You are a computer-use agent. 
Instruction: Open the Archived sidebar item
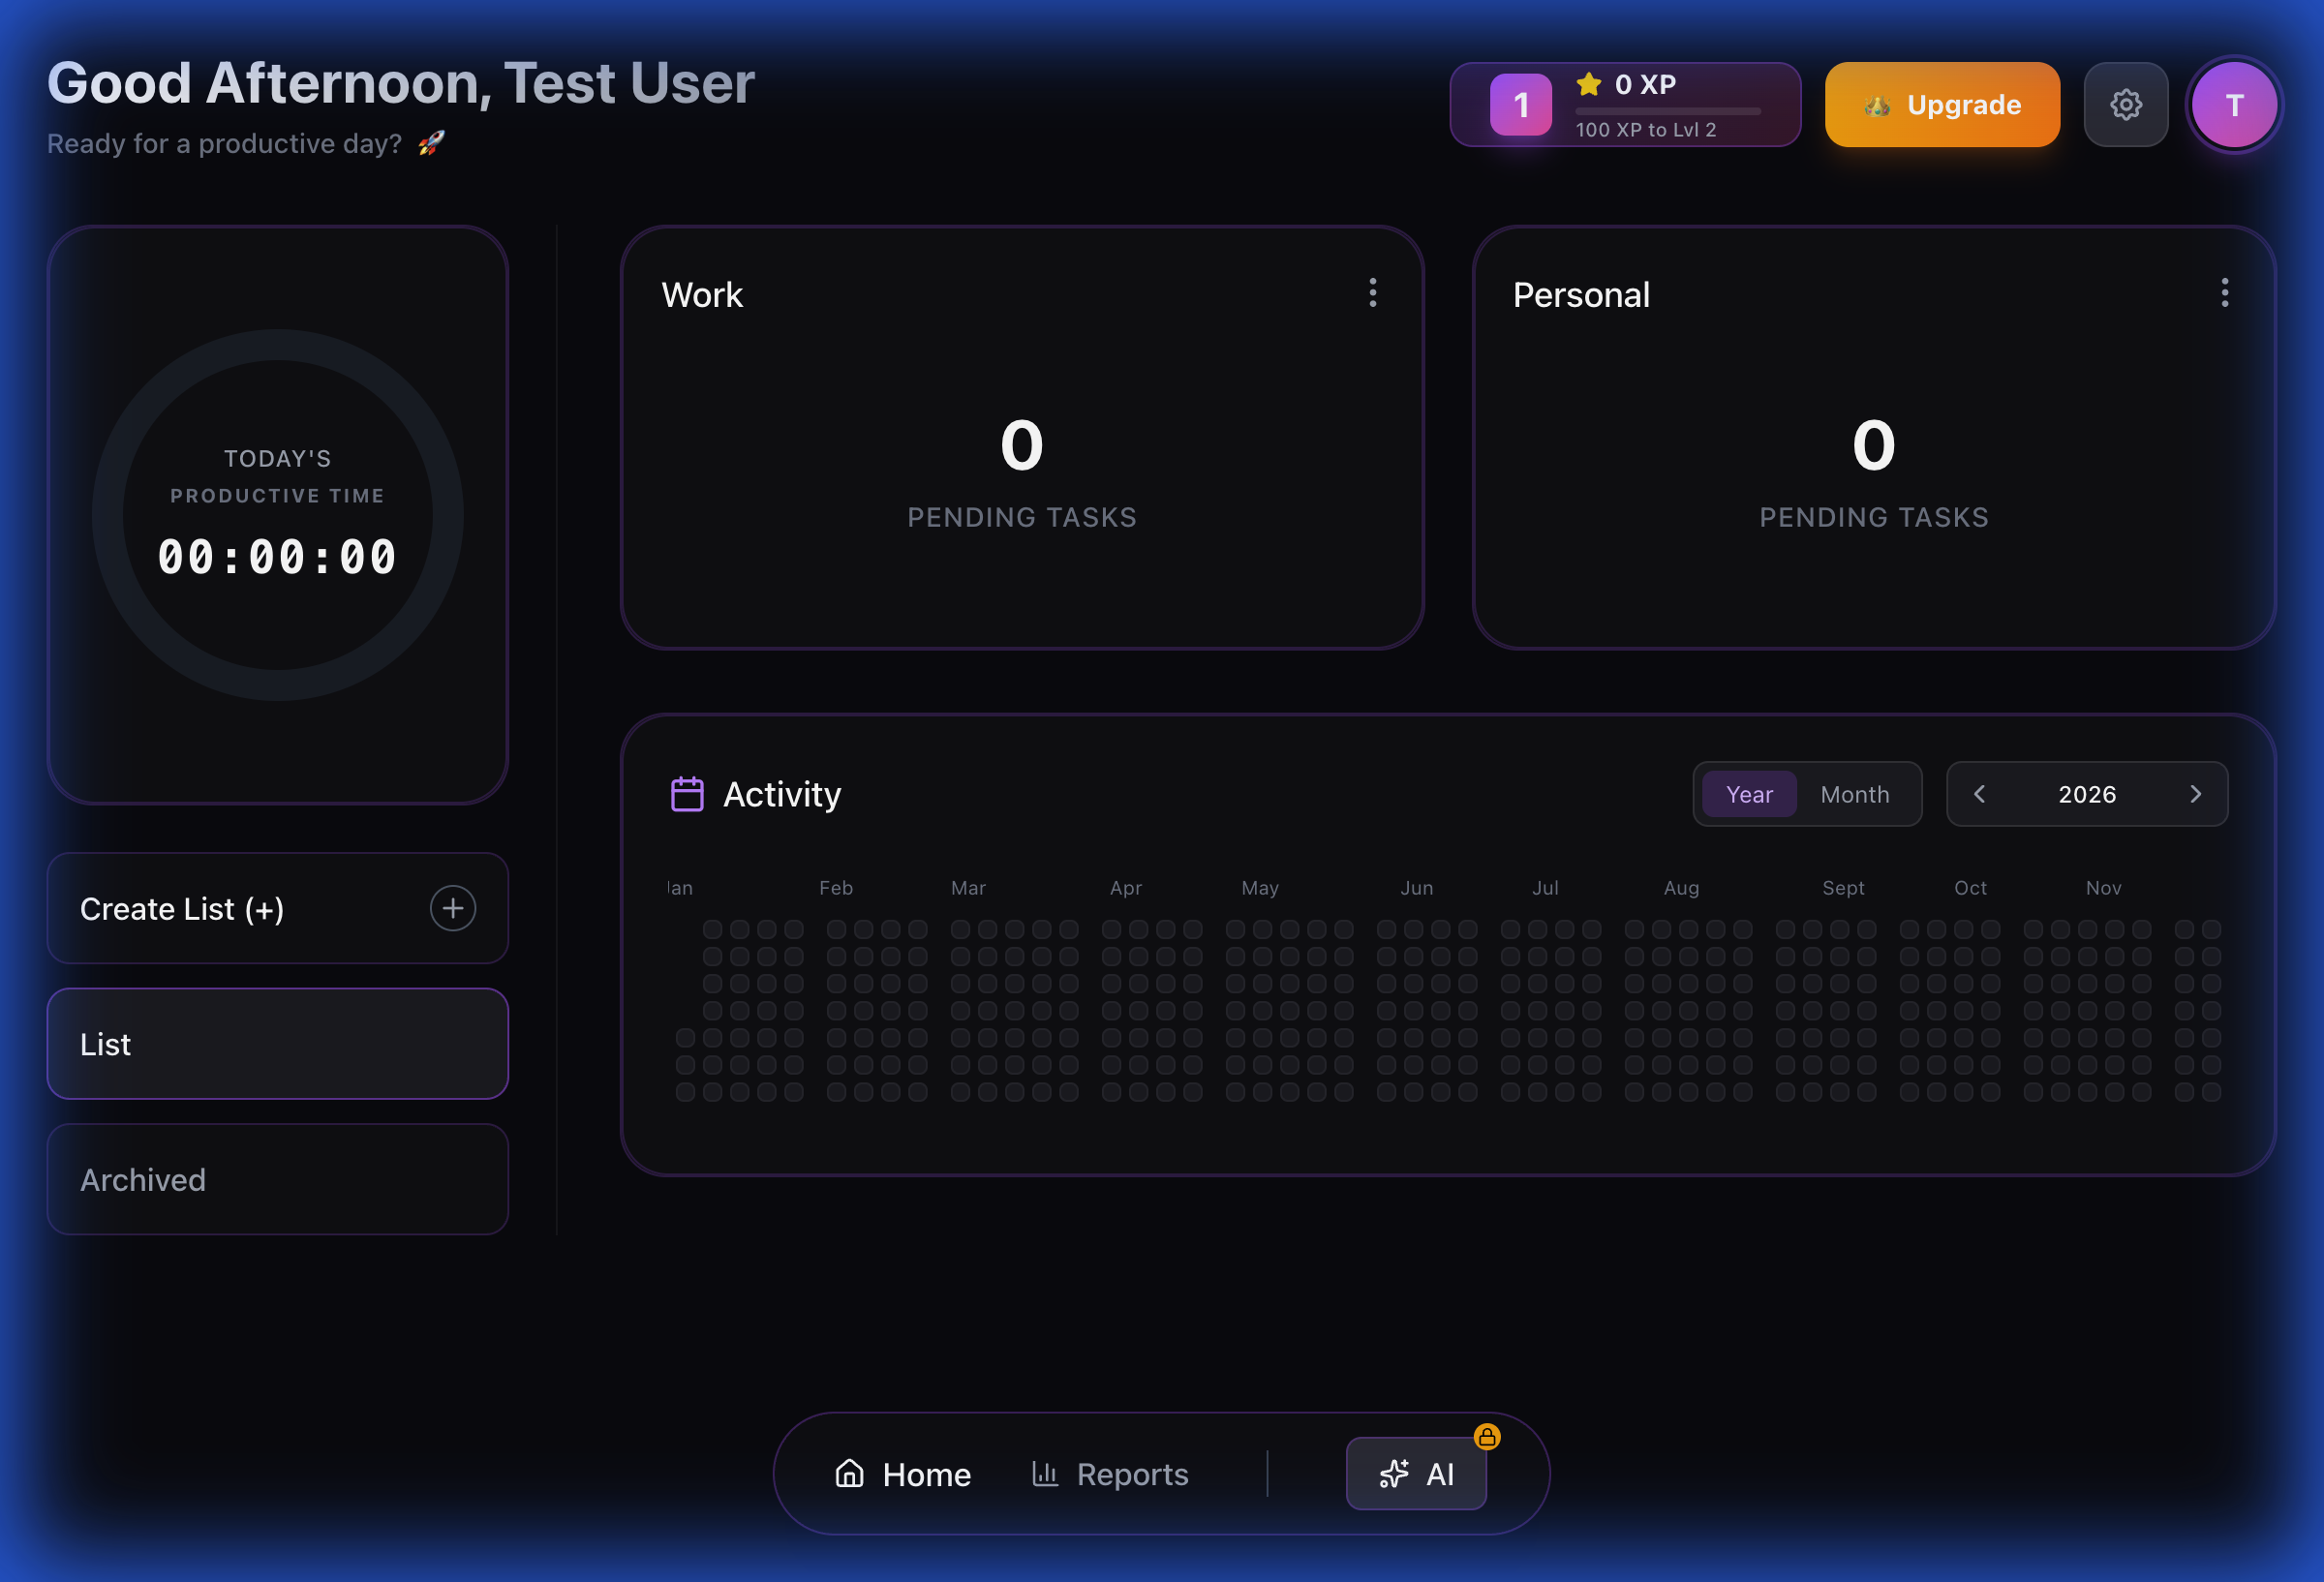click(278, 1180)
